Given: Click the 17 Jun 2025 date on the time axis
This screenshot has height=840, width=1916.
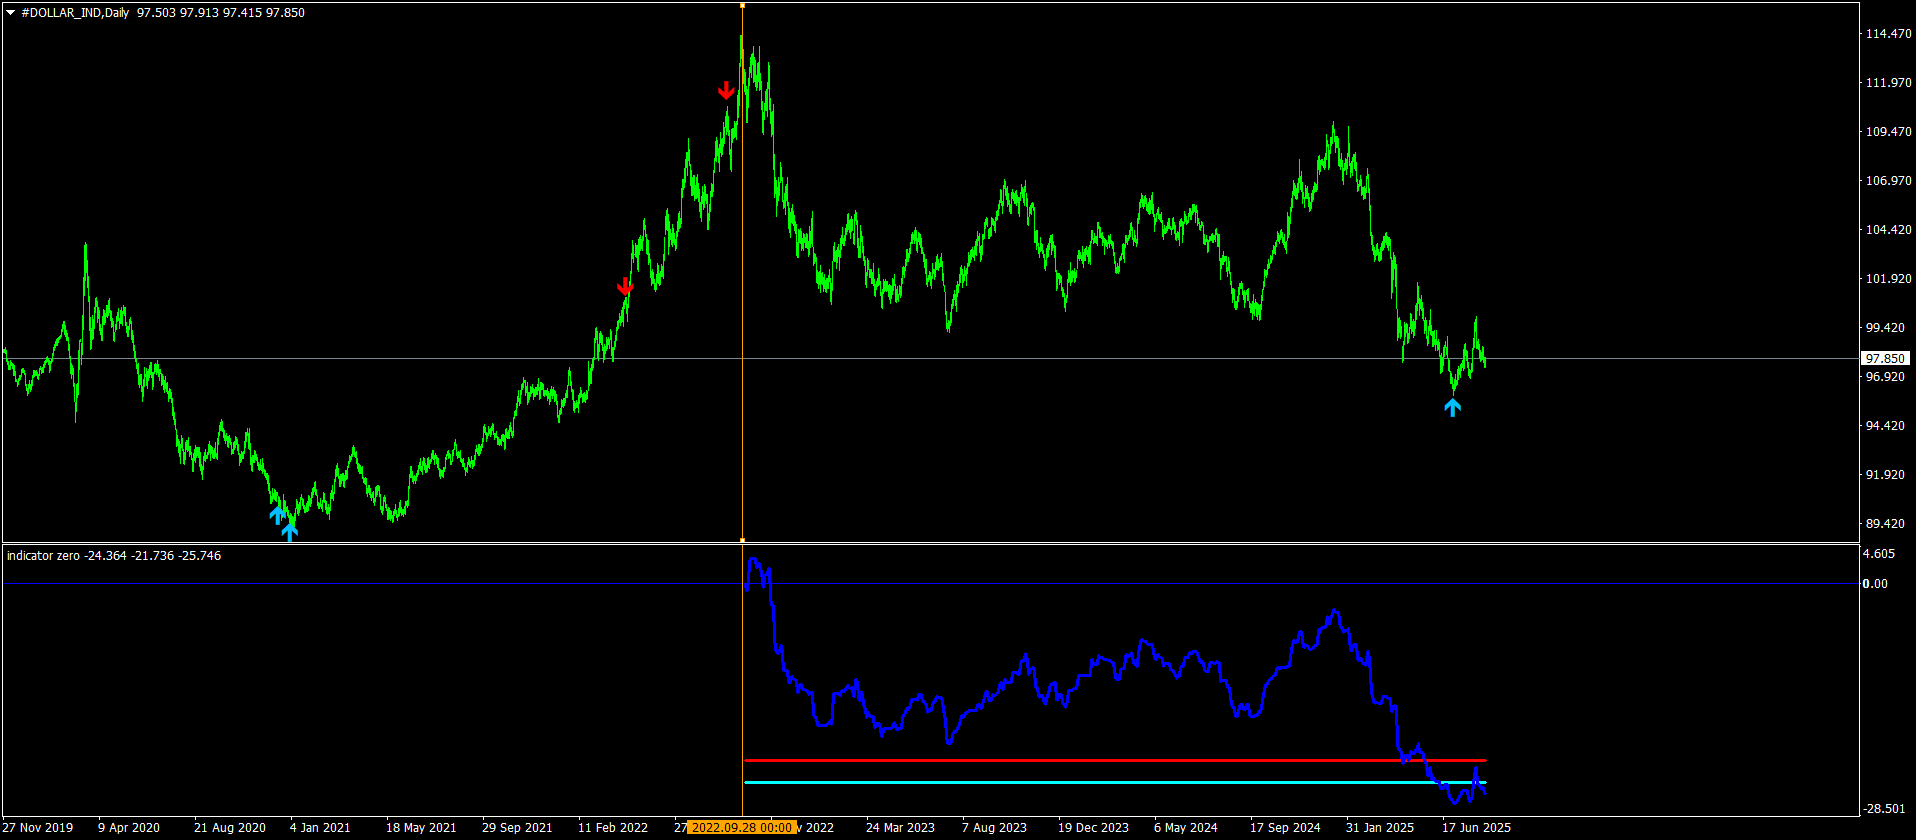Looking at the screenshot, I should [x=1476, y=828].
